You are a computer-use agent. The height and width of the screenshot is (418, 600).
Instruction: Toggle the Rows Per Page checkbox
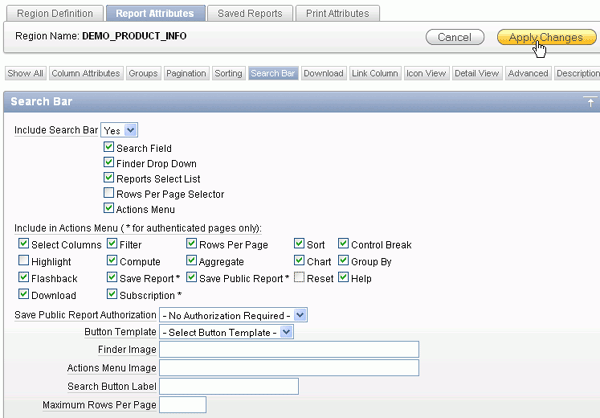click(191, 243)
